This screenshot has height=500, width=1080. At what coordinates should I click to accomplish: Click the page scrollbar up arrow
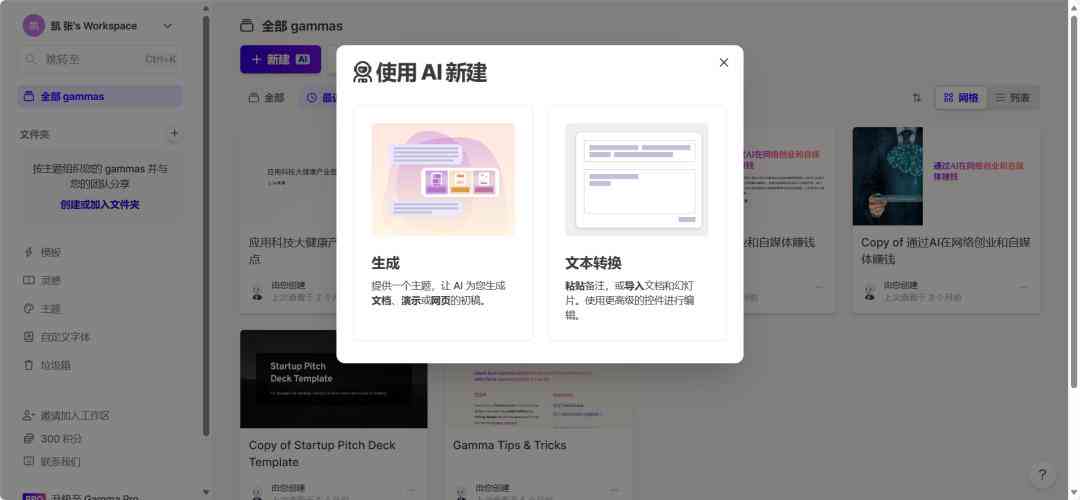click(x=1074, y=6)
